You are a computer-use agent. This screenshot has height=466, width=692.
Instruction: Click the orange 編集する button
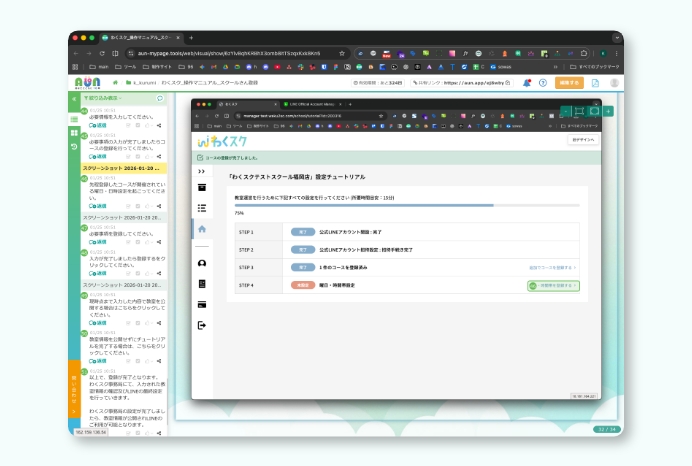click(569, 83)
